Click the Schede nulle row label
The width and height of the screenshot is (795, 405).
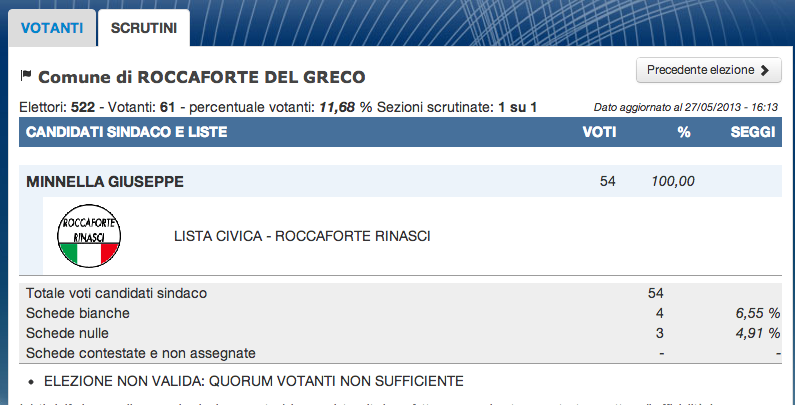[67, 333]
